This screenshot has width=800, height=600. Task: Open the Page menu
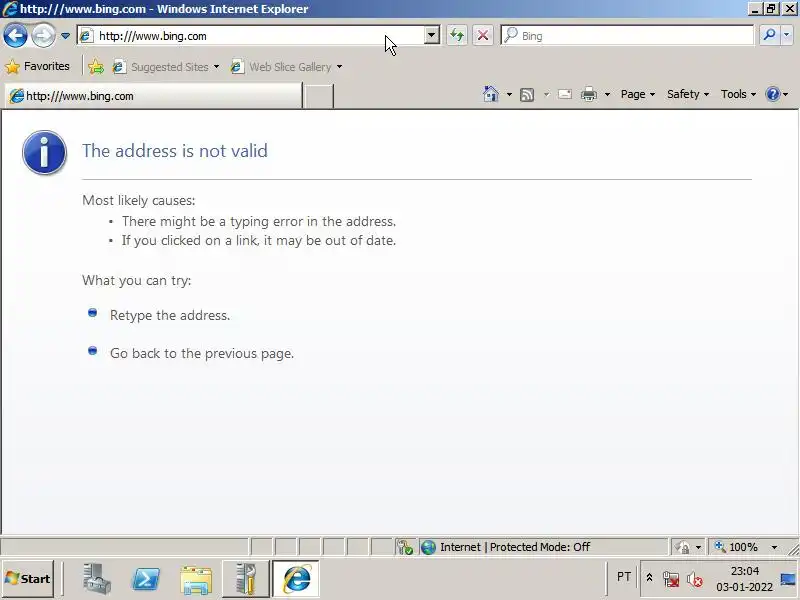[638, 94]
